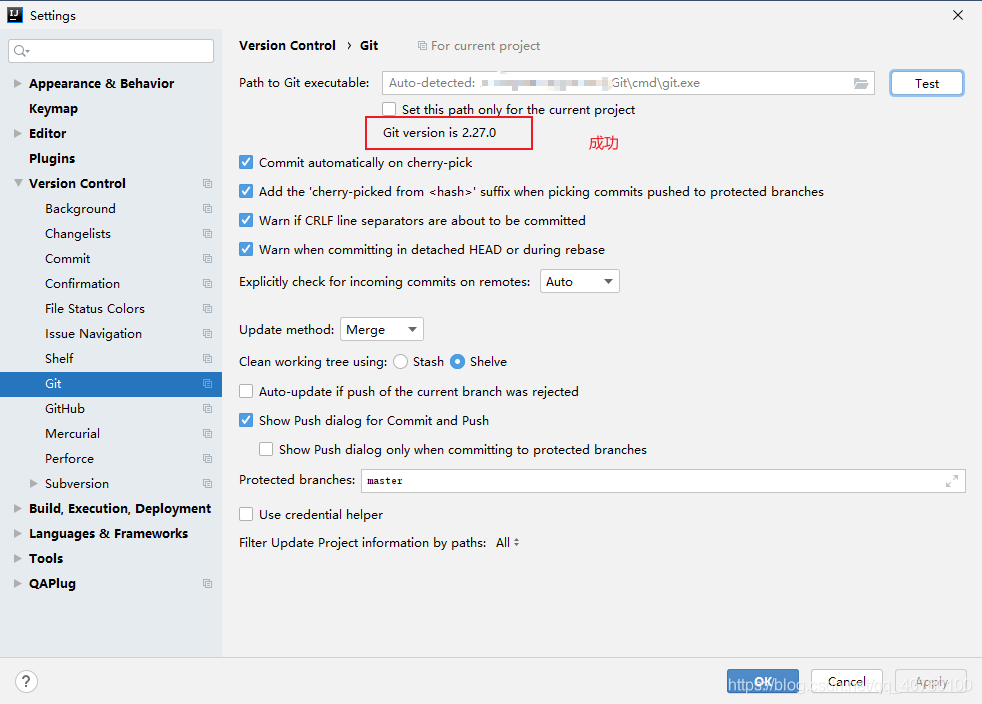Select Mercurial in Version Control list
Image resolution: width=982 pixels, height=704 pixels.
[72, 434]
